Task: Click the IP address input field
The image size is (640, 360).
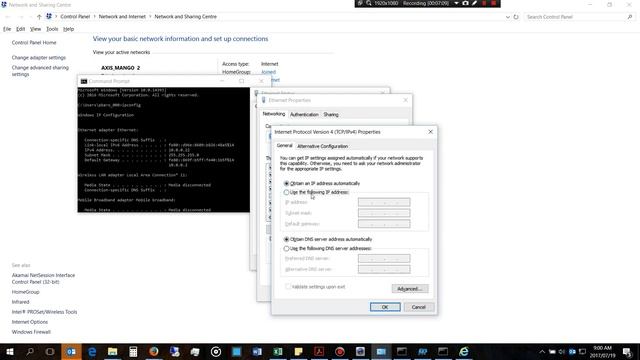Action: (x=384, y=202)
